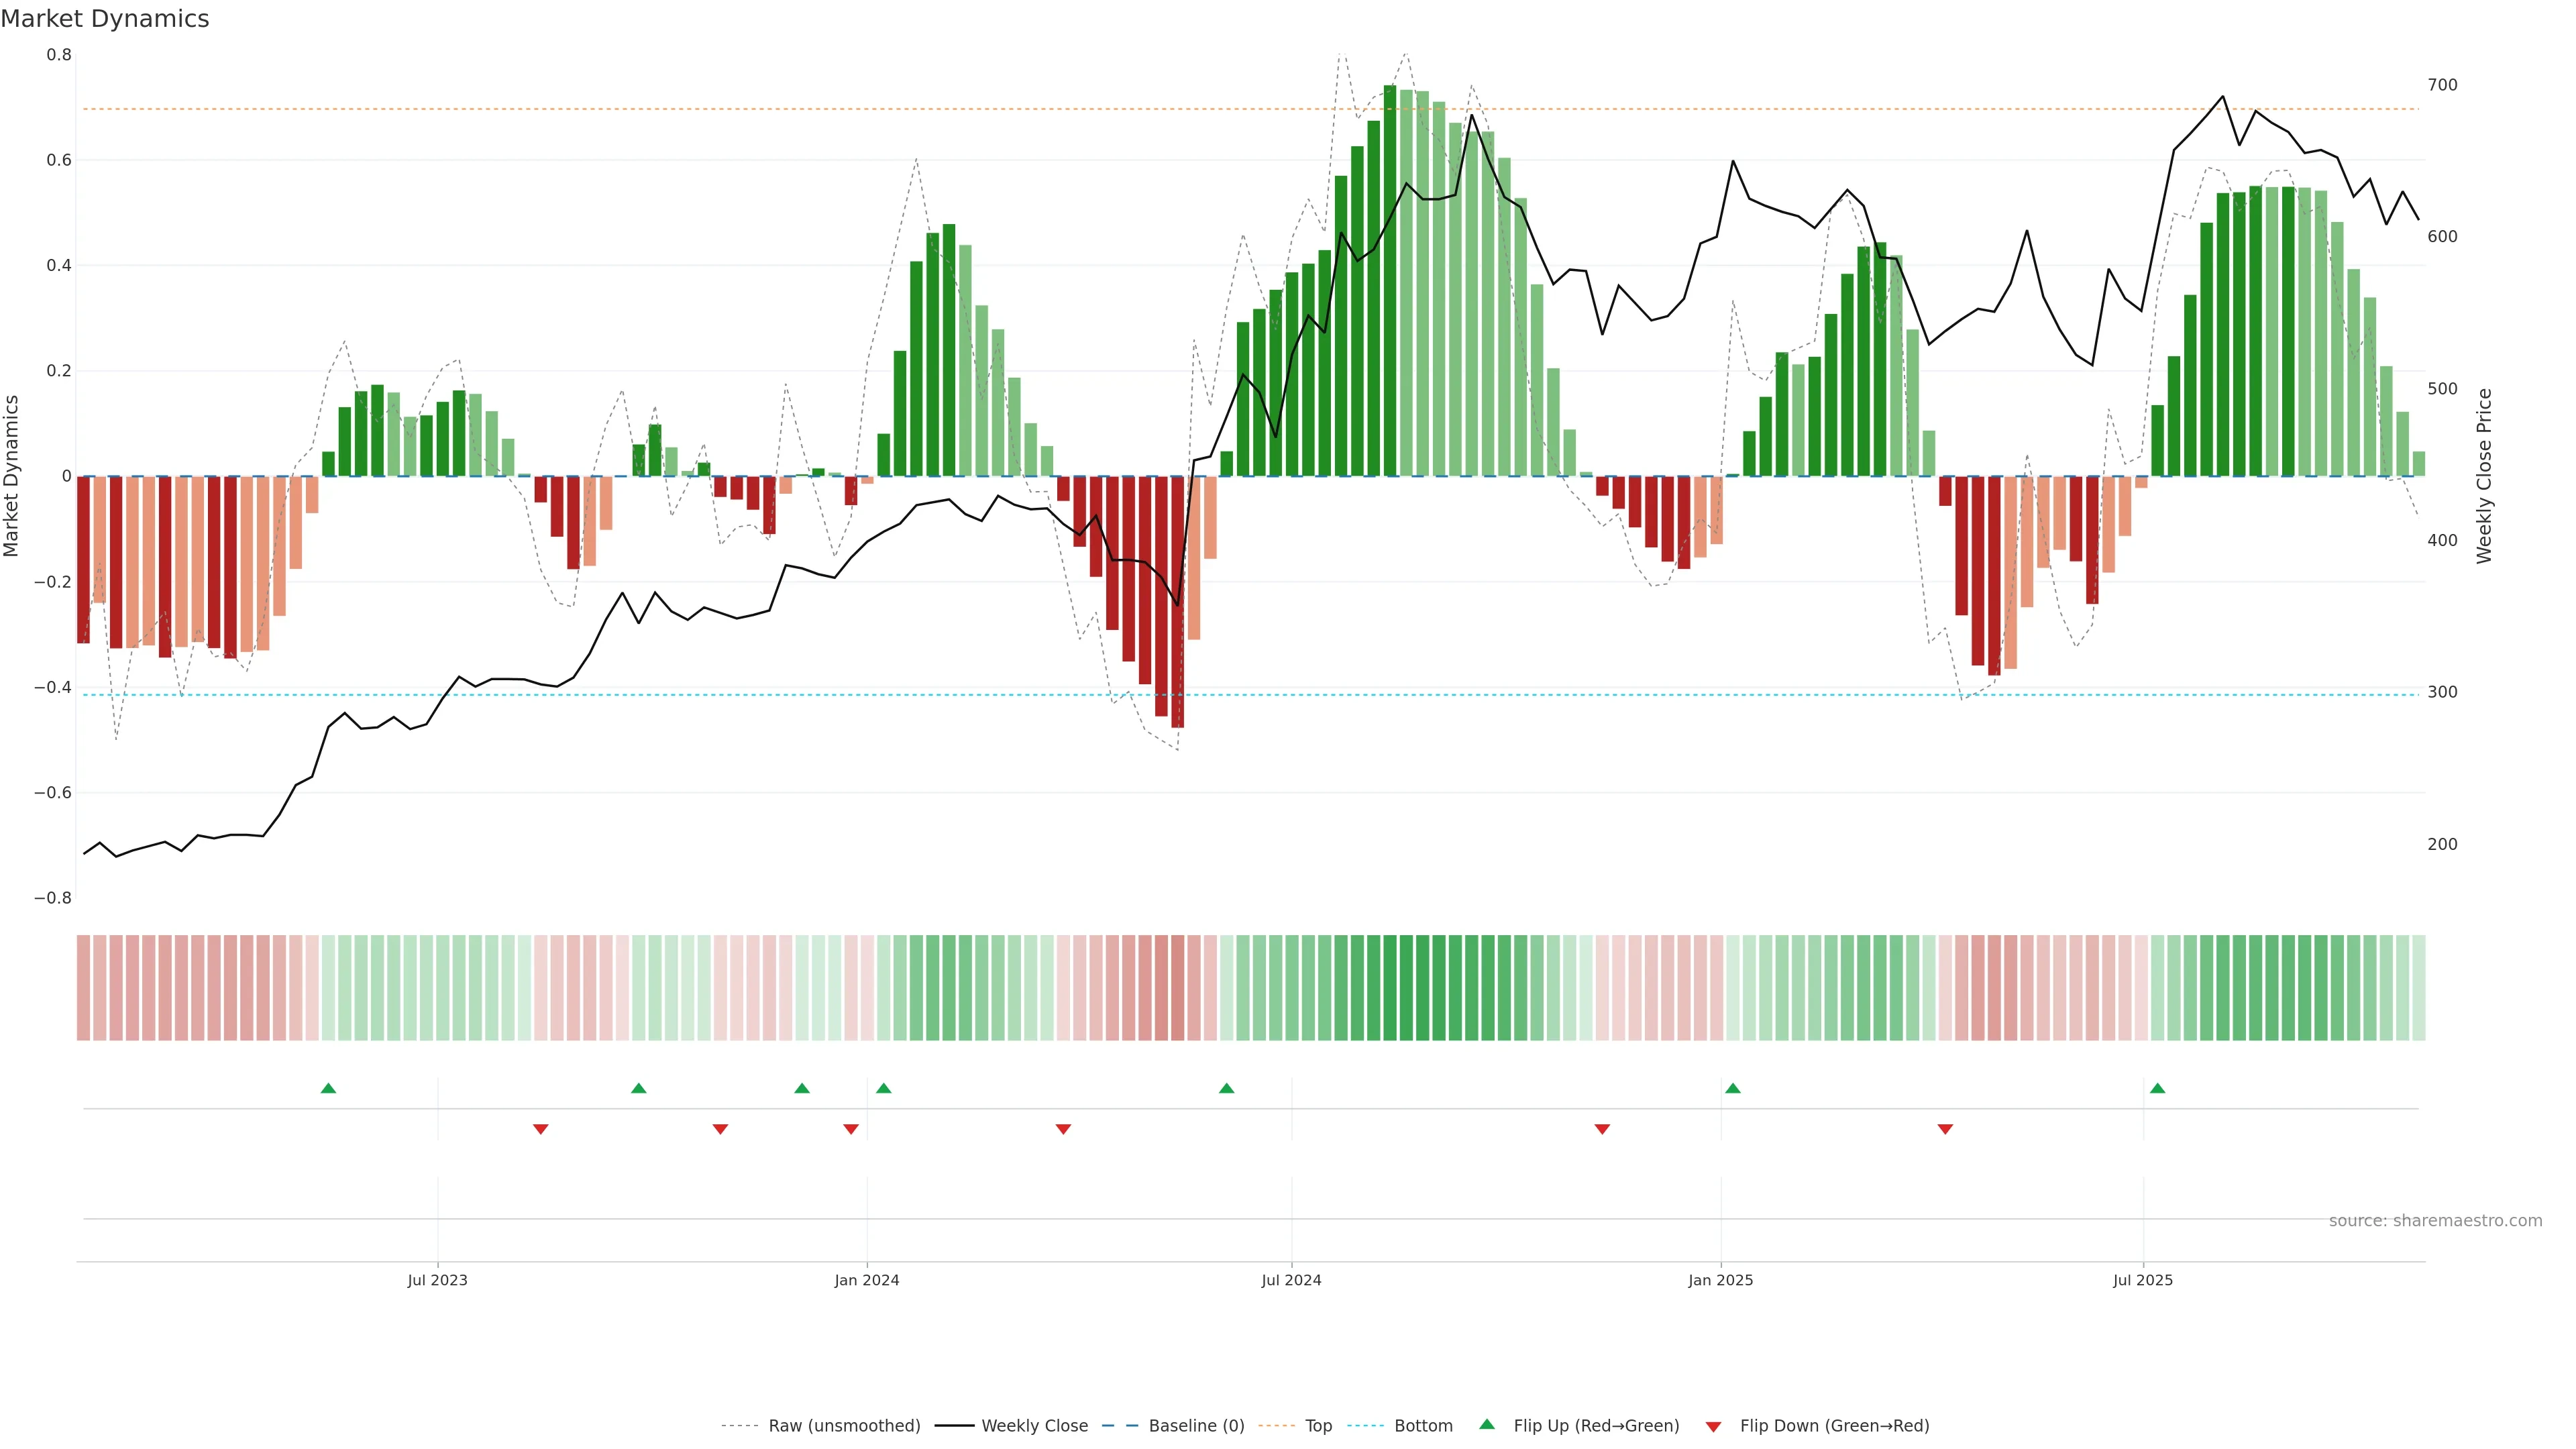
Task: Click the flip-up marker nearest Jan 2025
Action: (x=1733, y=1088)
